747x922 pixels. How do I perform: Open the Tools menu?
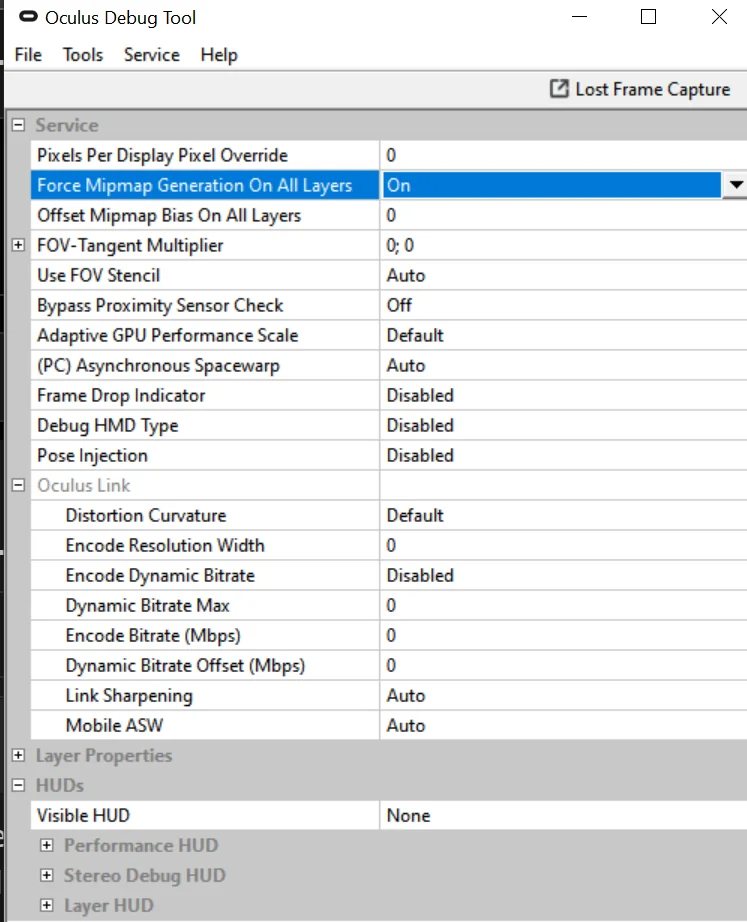[83, 55]
